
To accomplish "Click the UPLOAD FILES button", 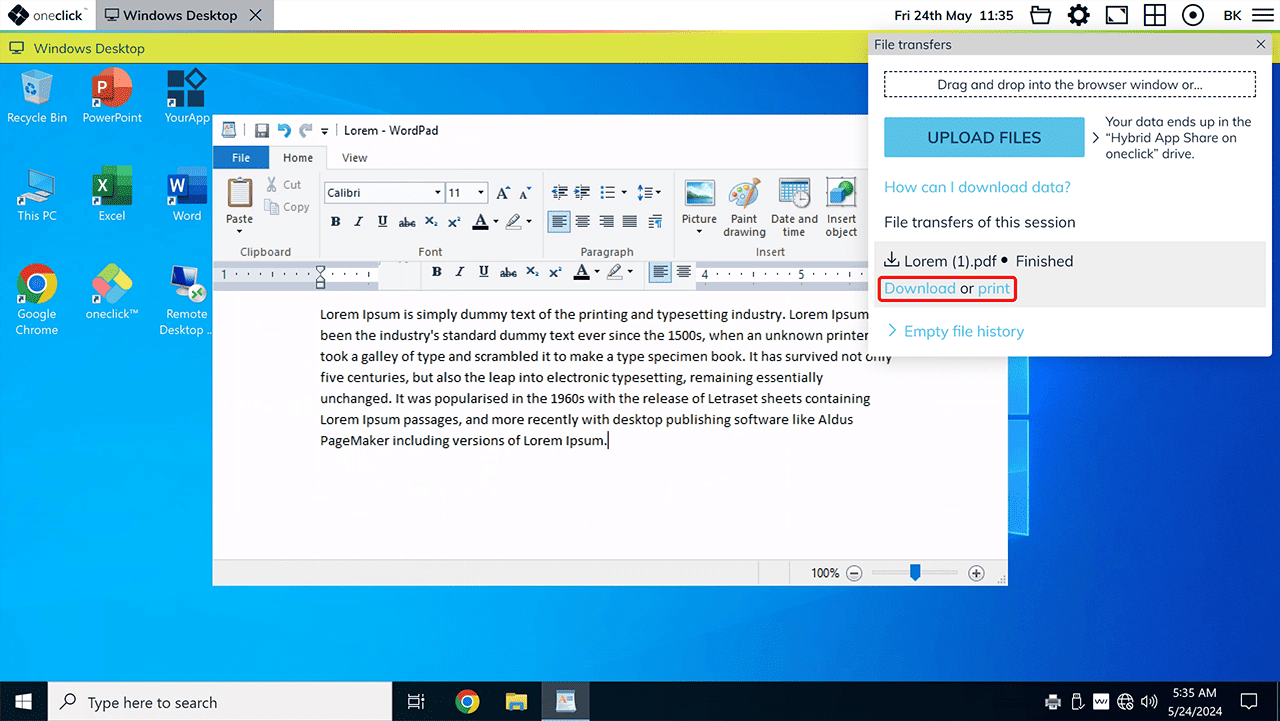I will [x=984, y=138].
